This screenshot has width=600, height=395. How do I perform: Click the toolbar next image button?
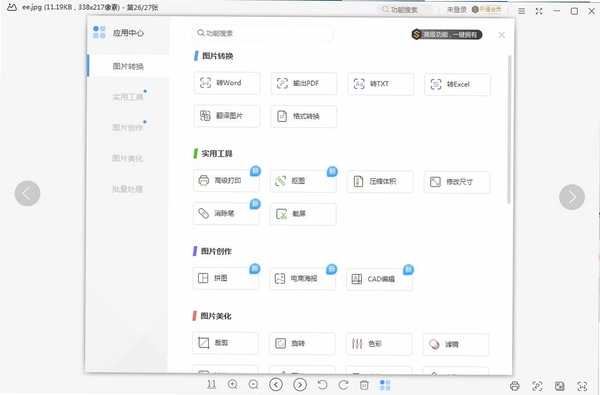(300, 385)
